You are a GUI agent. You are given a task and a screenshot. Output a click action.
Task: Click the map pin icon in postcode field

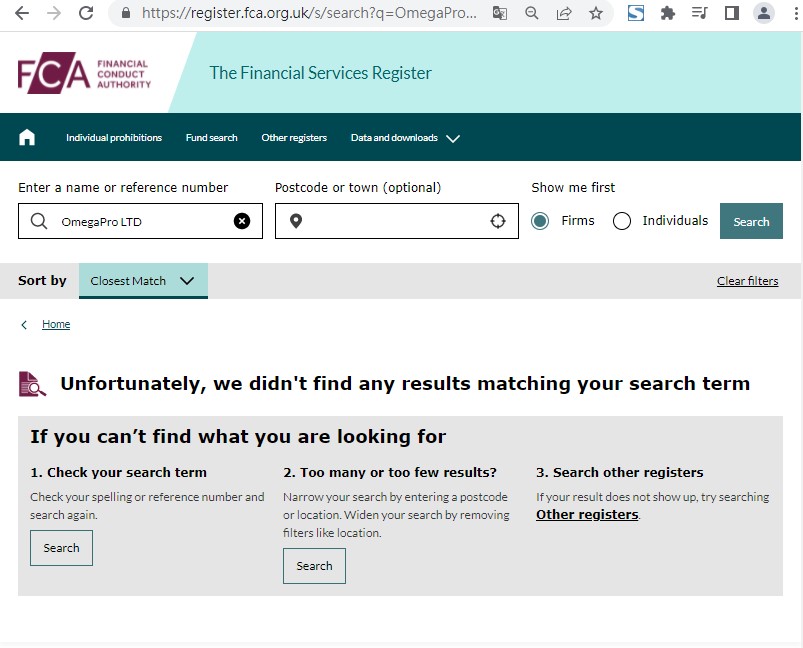(x=295, y=221)
